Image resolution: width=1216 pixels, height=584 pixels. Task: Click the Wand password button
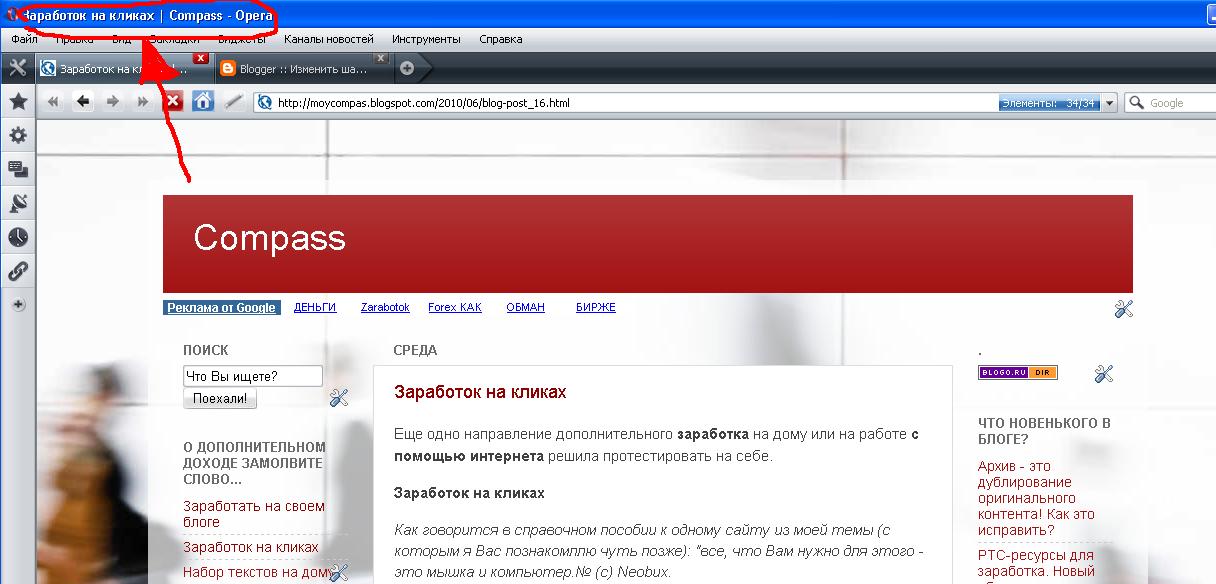click(232, 102)
